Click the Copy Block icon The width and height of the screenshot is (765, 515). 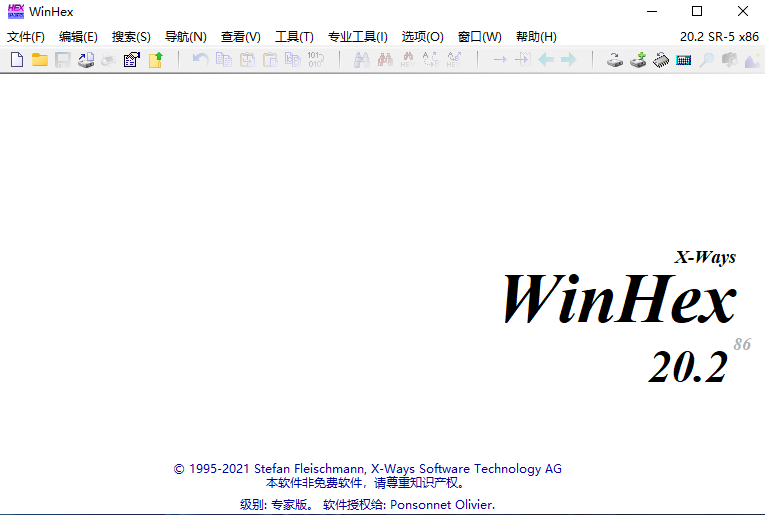pyautogui.click(x=224, y=59)
